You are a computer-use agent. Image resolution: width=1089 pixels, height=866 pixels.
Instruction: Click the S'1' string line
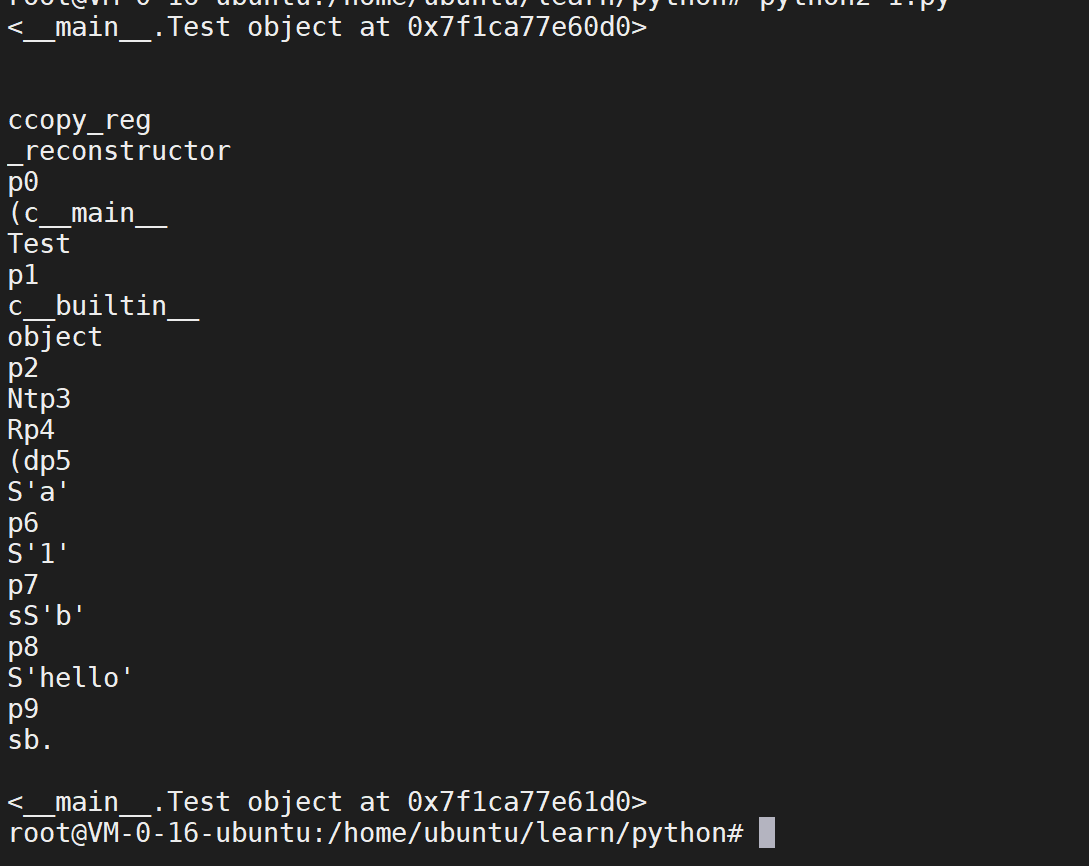pyautogui.click(x=39, y=554)
